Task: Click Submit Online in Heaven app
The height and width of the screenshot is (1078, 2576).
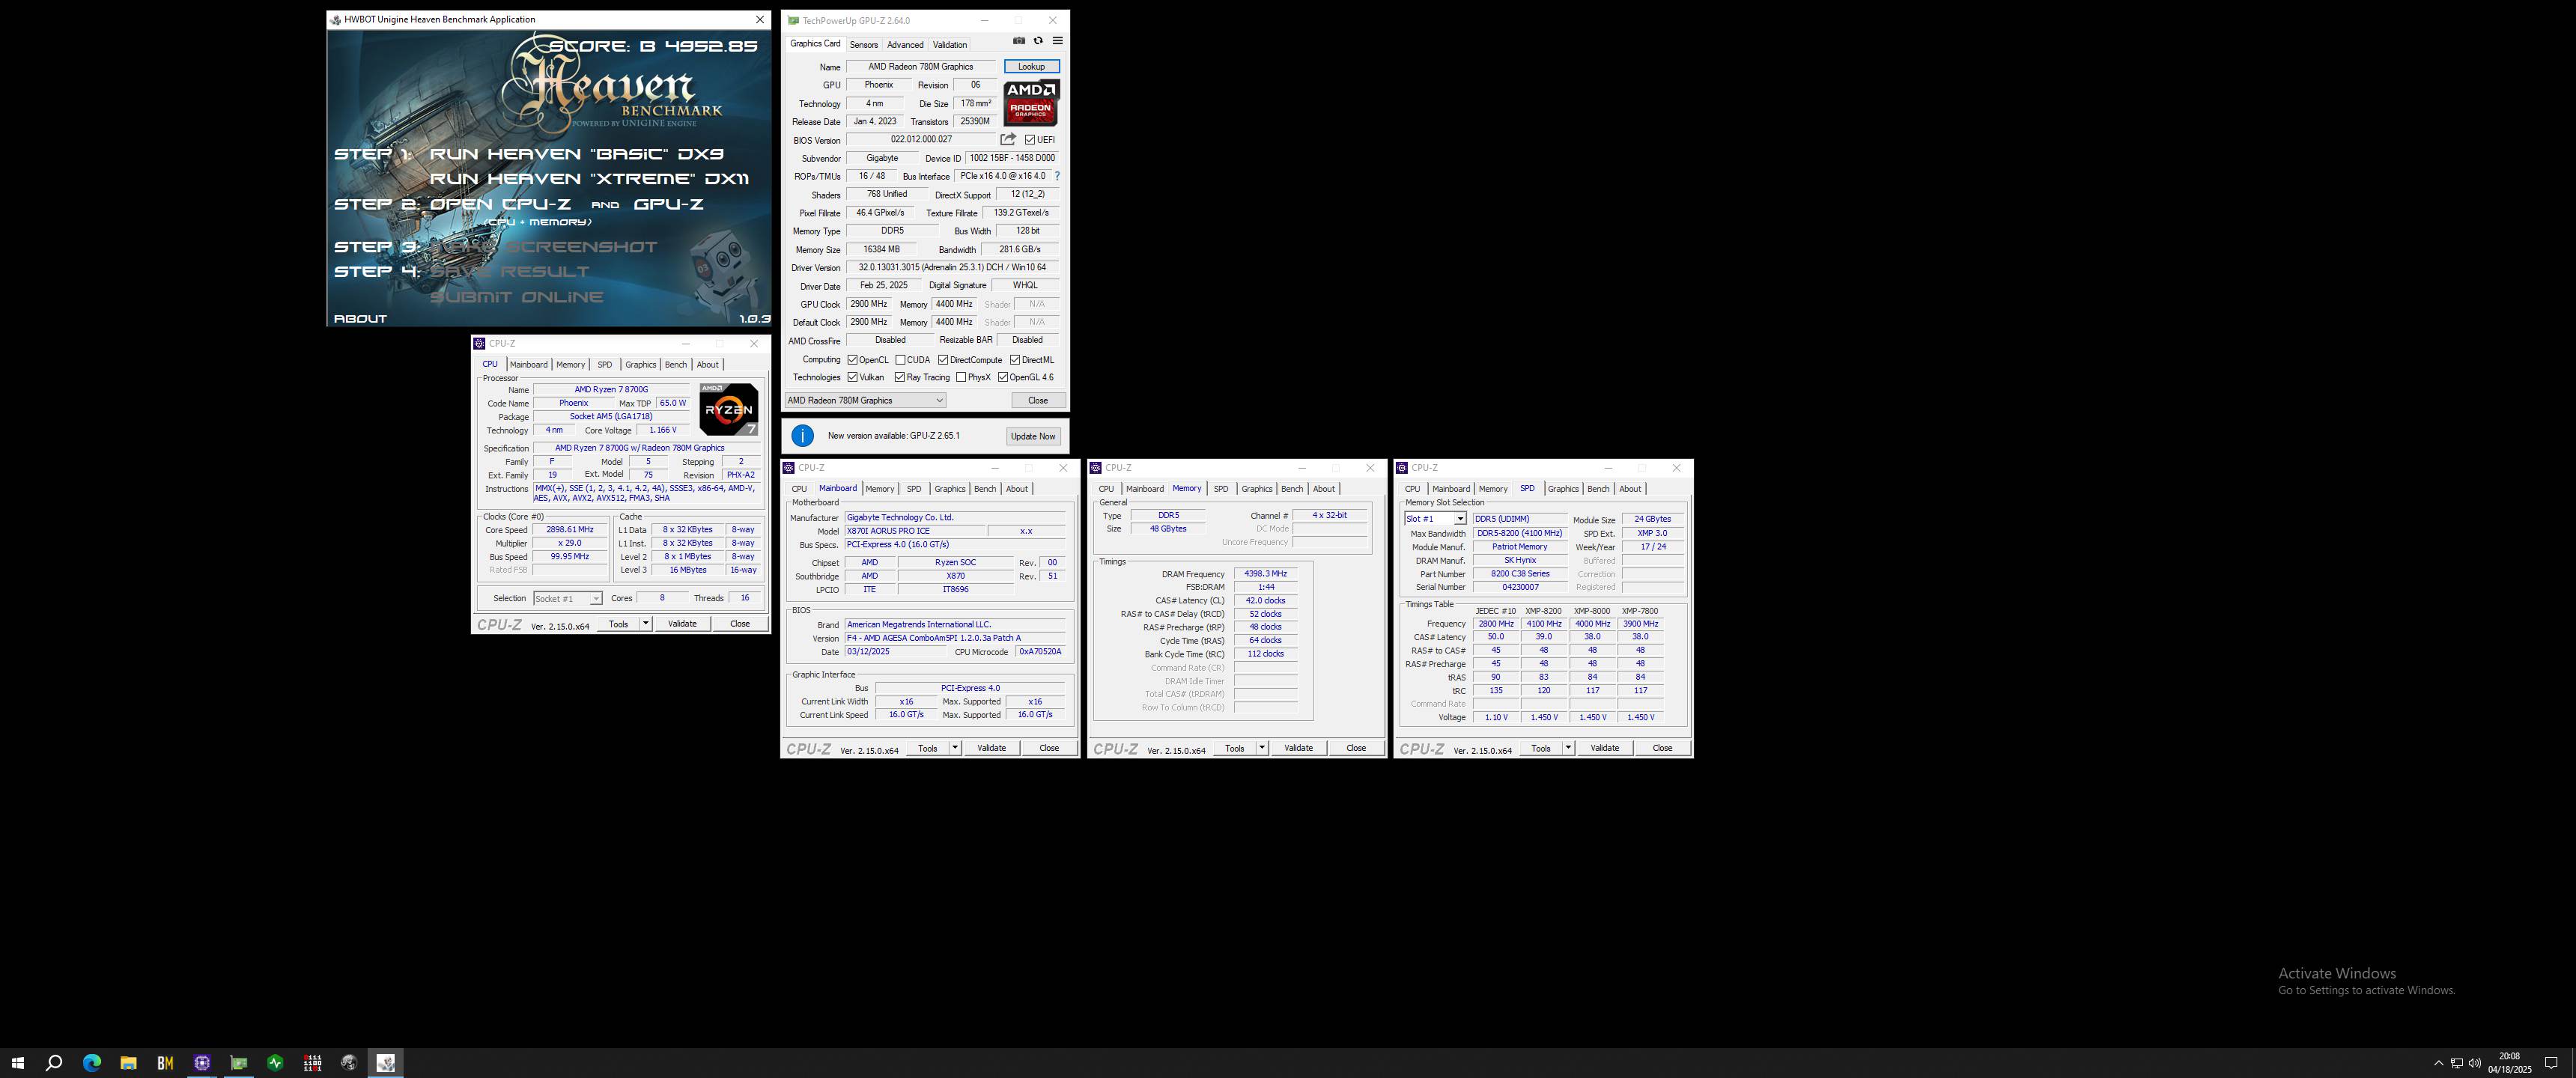Action: (517, 297)
